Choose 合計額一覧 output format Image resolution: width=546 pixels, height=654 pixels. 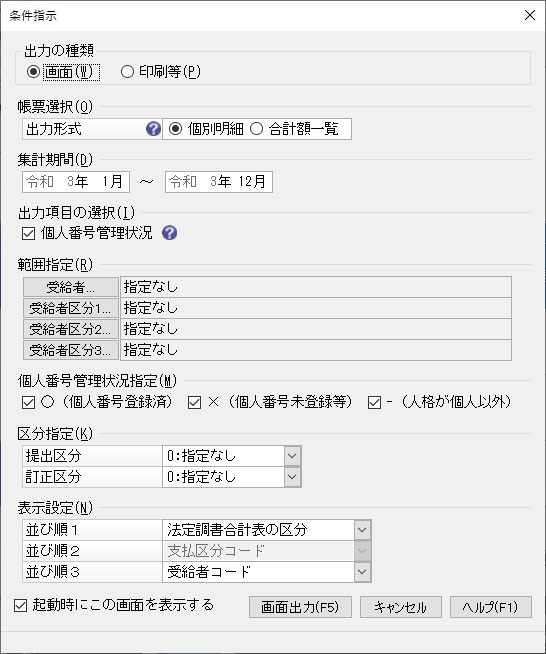(257, 129)
